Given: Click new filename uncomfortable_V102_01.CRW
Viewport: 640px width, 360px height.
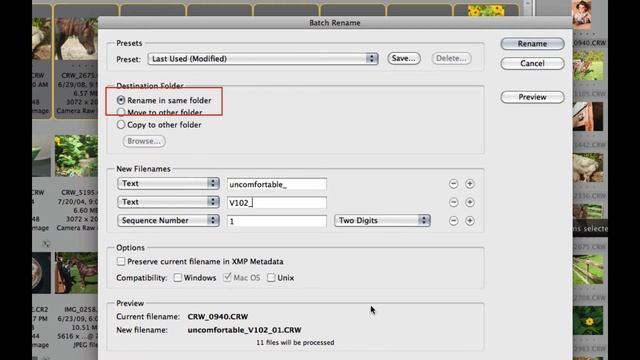Looking at the screenshot, I should (x=244, y=330).
